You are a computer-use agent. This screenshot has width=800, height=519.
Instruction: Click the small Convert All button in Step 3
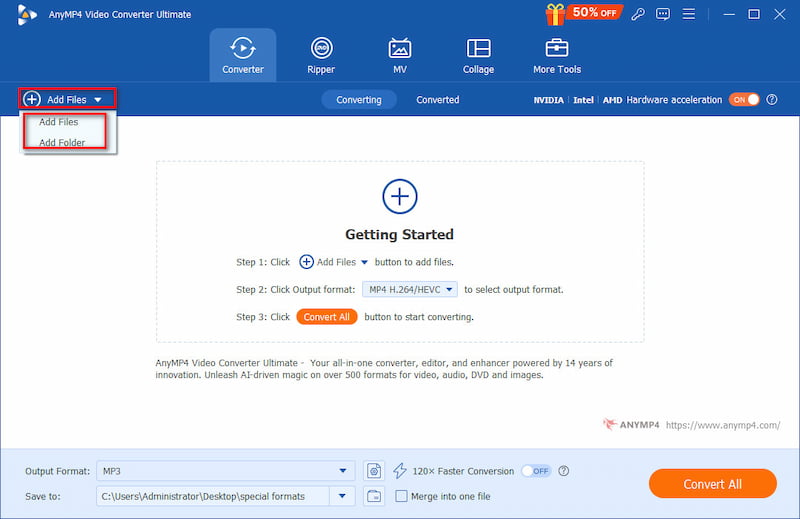327,317
